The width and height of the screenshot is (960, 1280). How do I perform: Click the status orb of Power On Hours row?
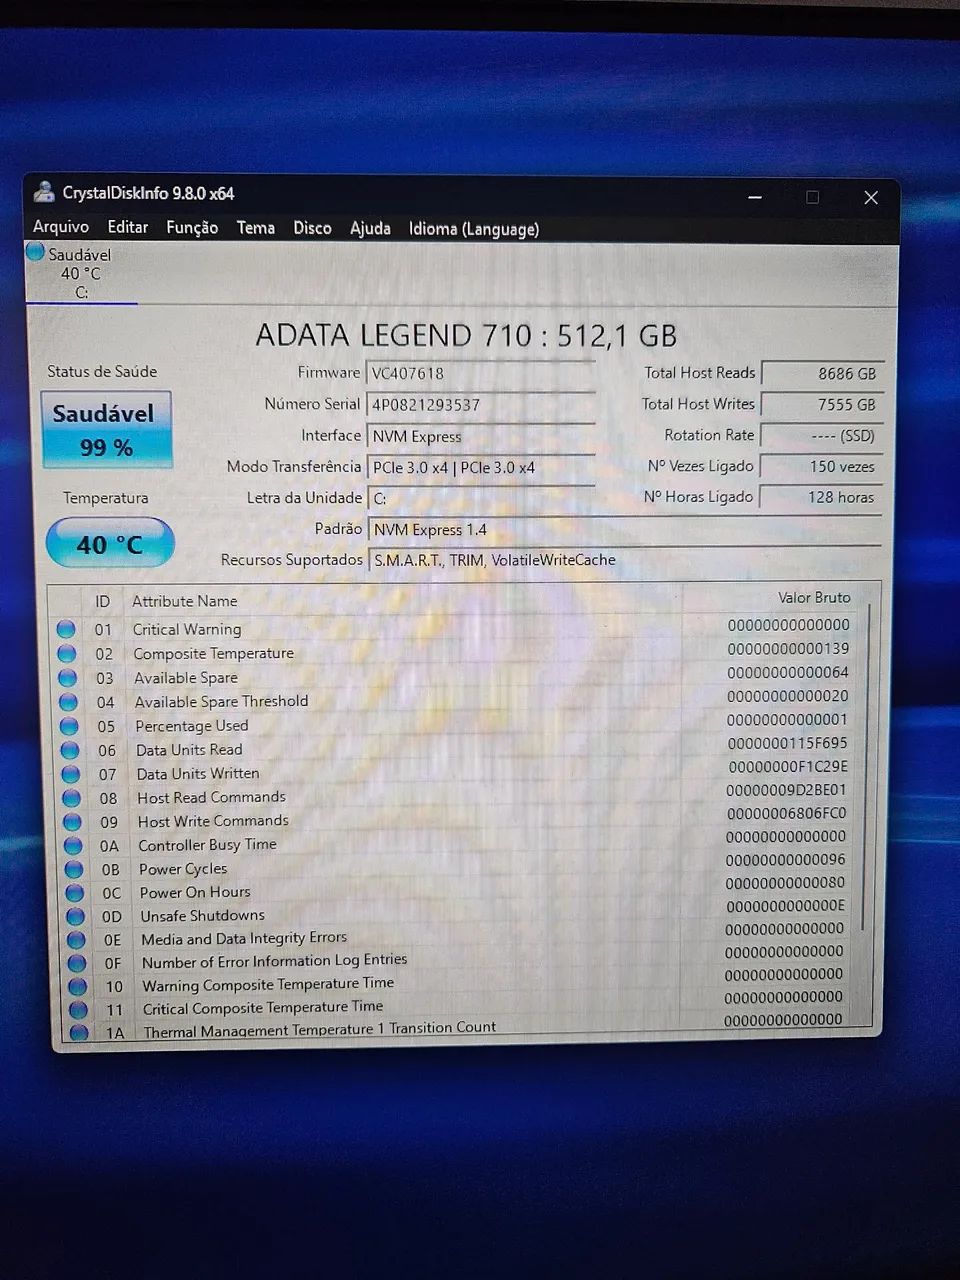(75, 893)
